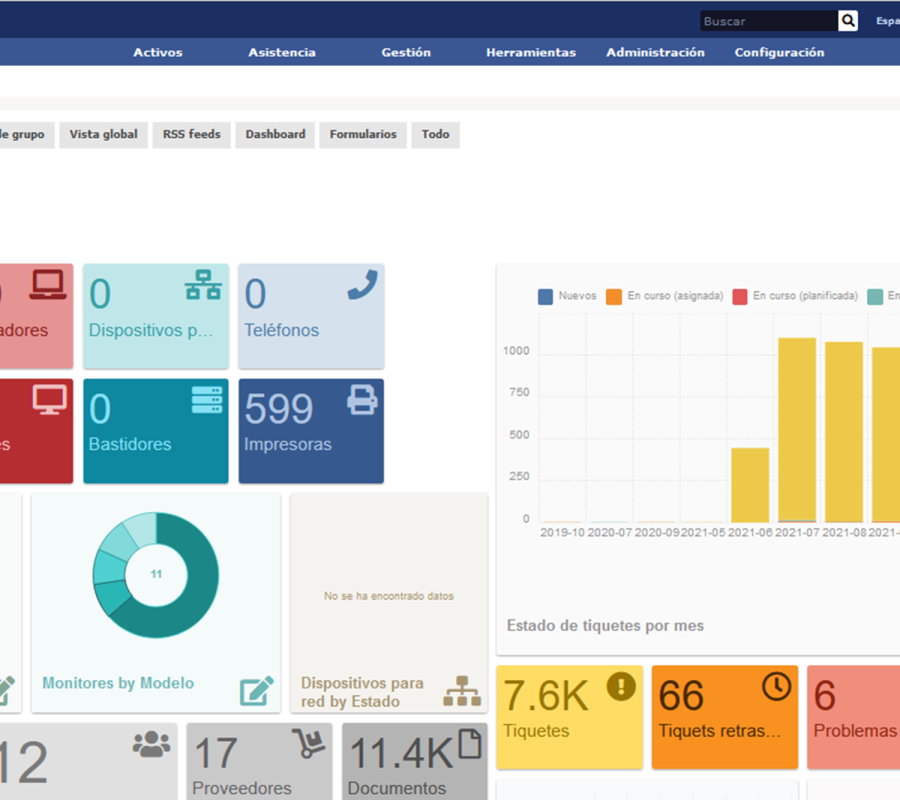Screen dimensions: 900x800
Task: Open the Bastidores count card
Action: click(x=156, y=431)
